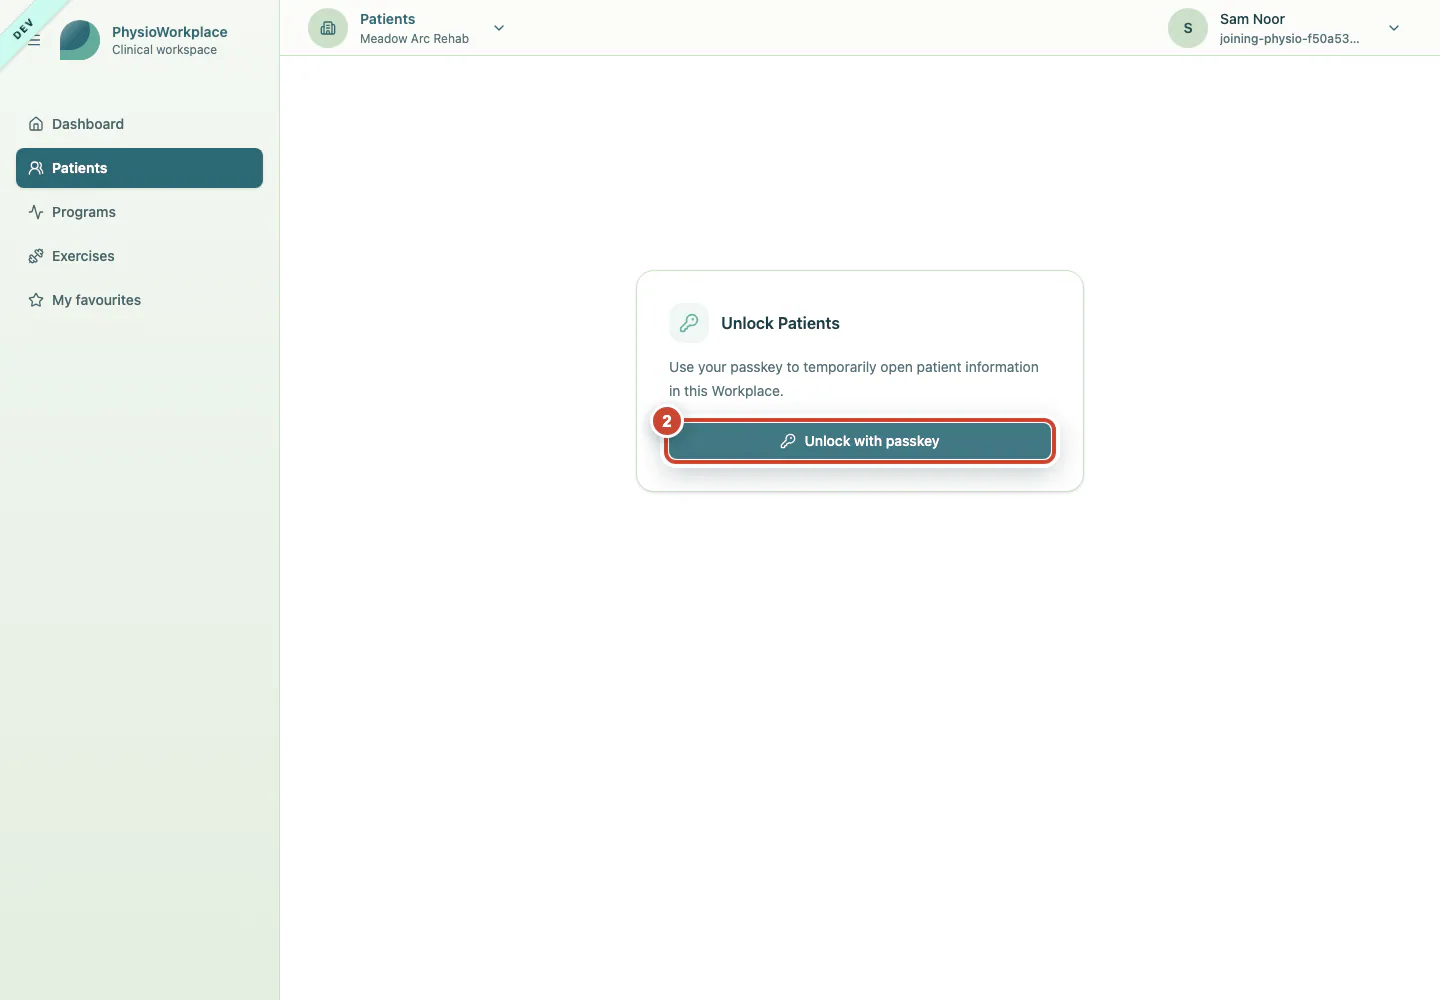Click the PhysioWorkplace leaf logo
The height and width of the screenshot is (1000, 1440).
pyautogui.click(x=80, y=40)
